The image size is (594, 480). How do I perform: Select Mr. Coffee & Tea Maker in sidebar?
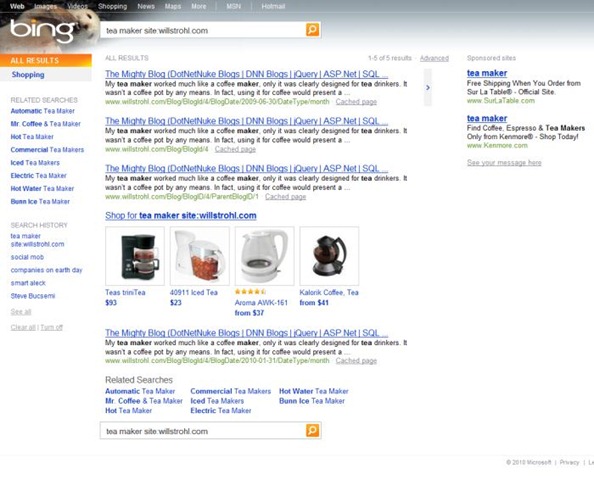[45, 124]
